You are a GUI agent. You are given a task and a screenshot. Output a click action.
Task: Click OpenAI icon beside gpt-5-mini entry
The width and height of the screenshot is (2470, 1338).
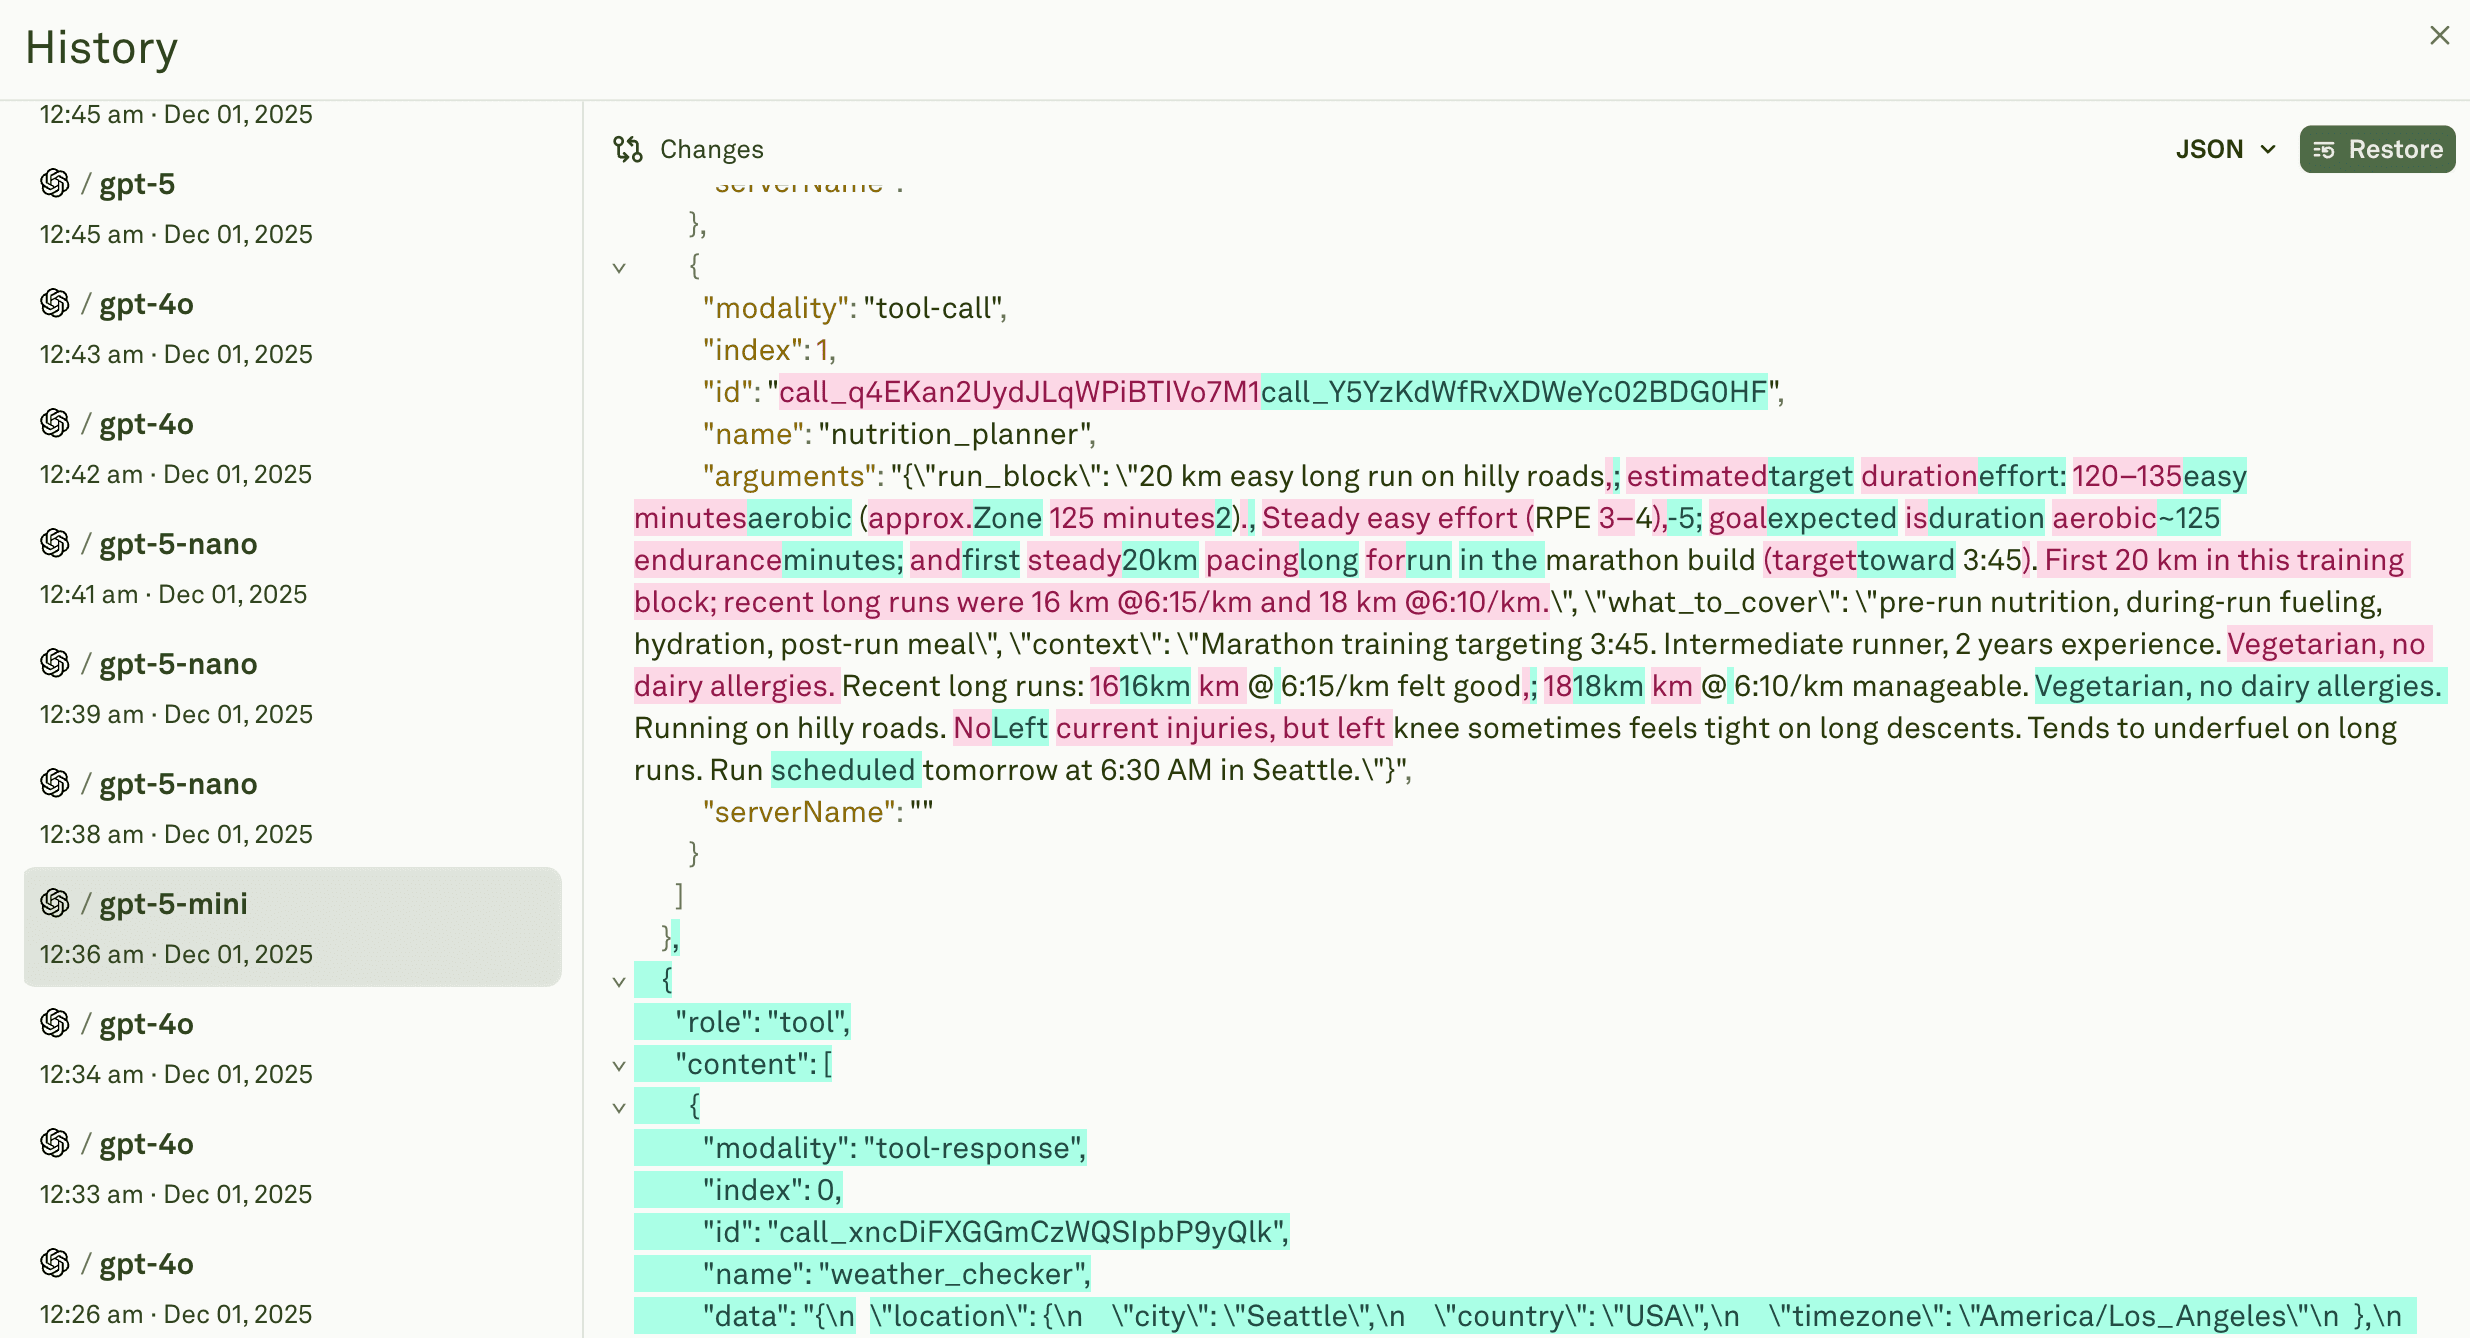point(55,903)
